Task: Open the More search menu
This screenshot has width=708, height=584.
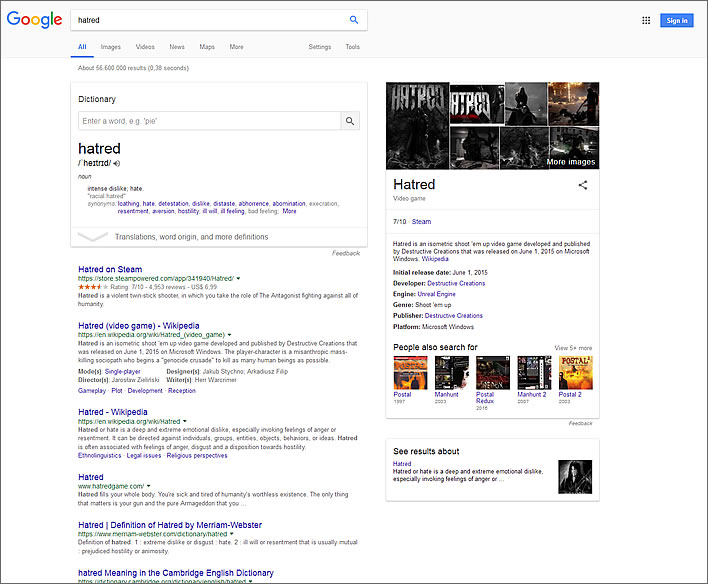Action: coord(236,47)
